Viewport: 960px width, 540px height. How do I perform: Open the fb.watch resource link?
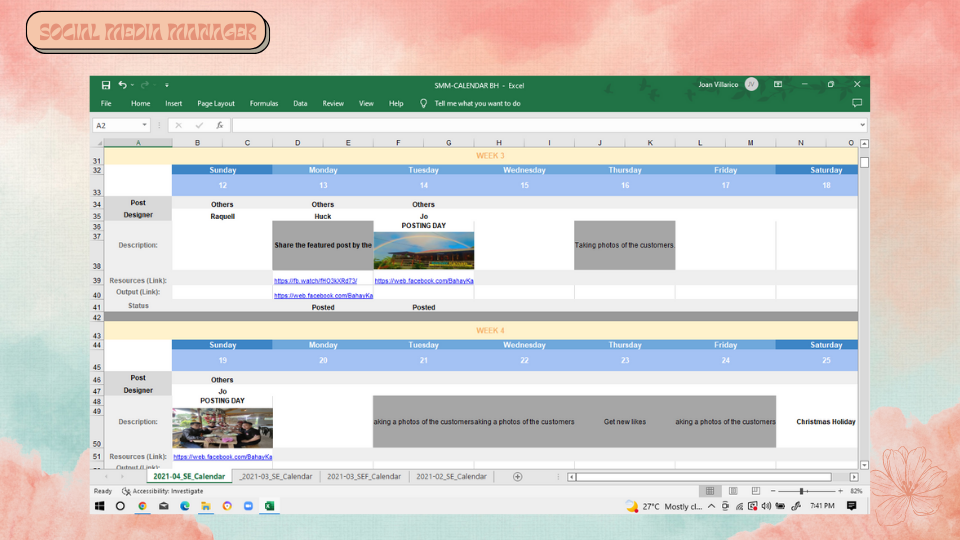315,280
